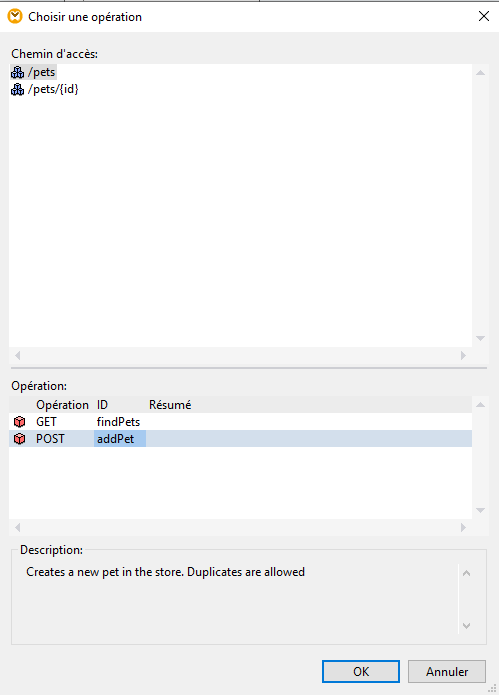This screenshot has height=695, width=499.
Task: Choose the /pets path entry
Action: (x=42, y=72)
